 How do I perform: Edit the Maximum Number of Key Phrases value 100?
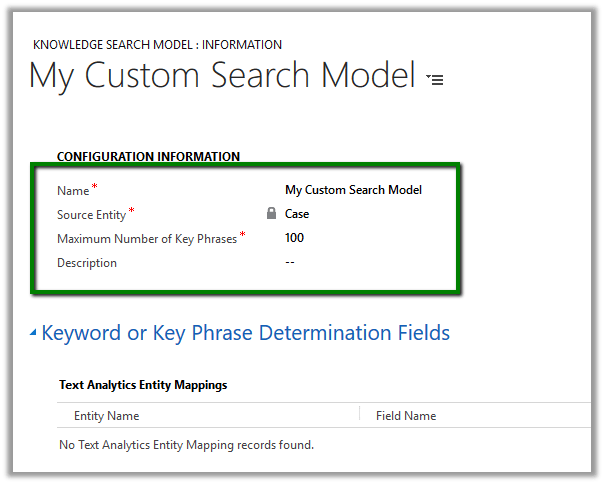tap(294, 238)
